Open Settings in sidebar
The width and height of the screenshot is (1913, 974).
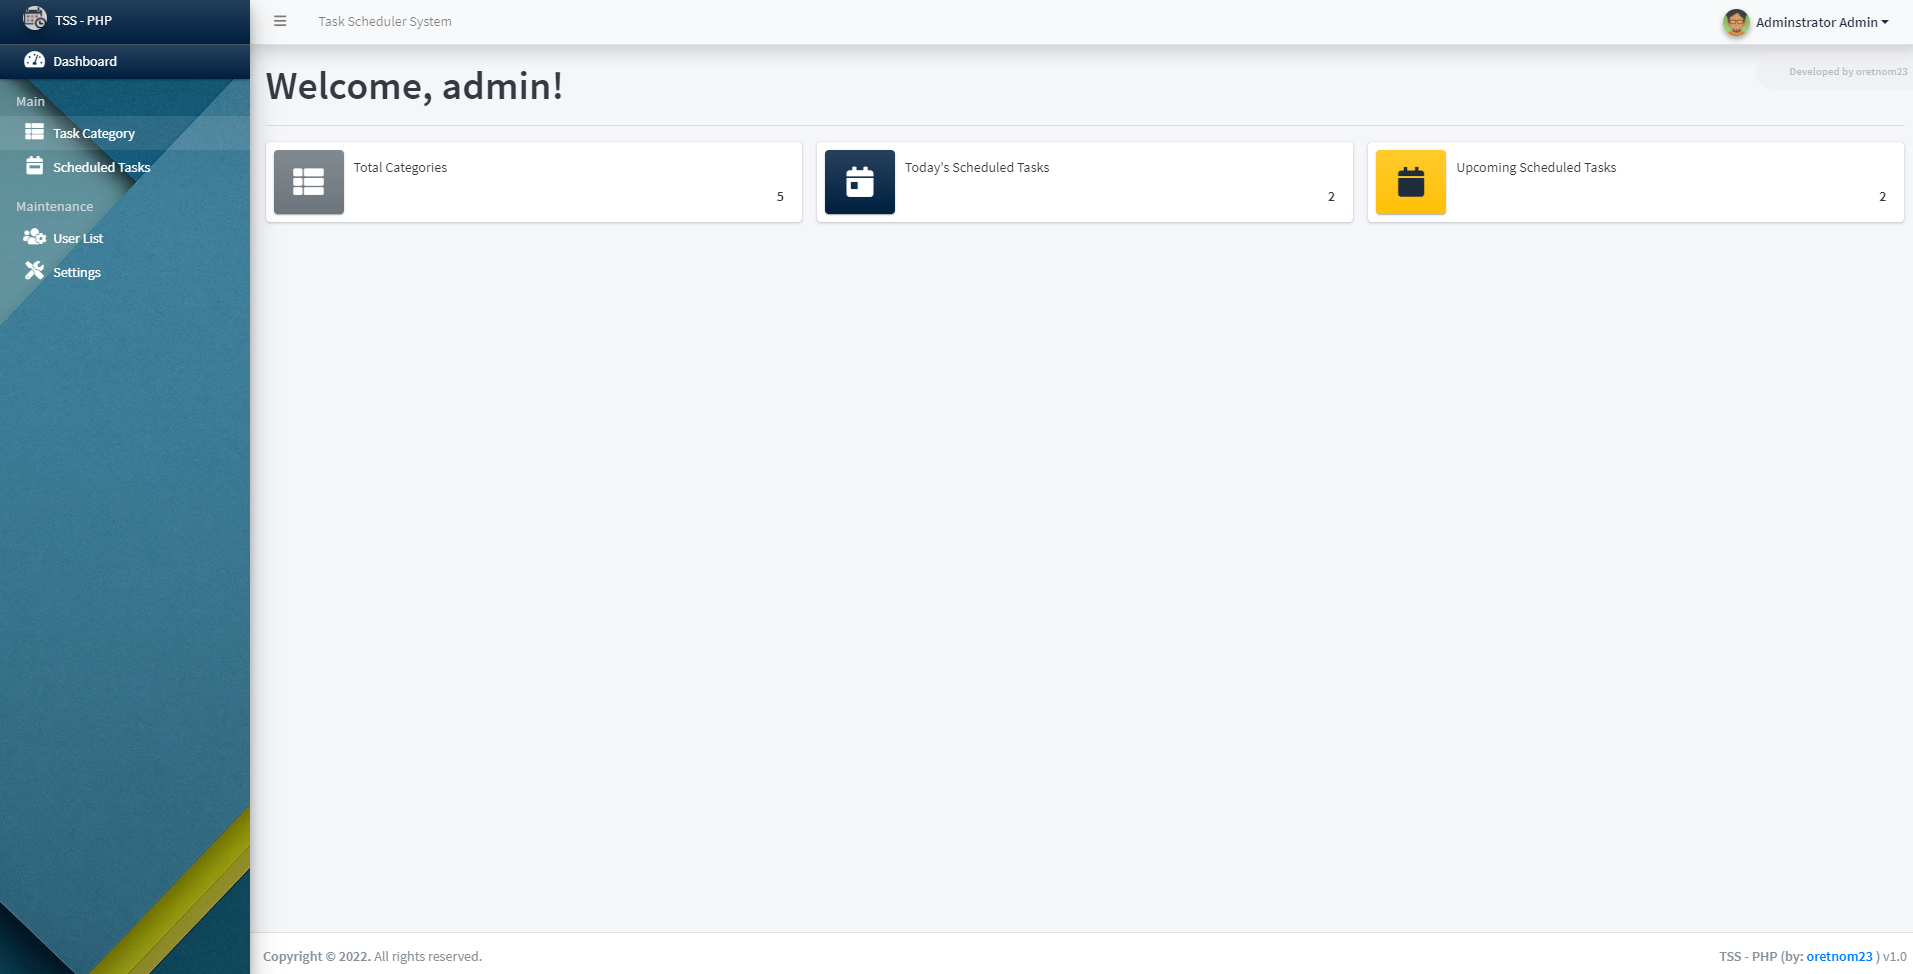[x=125, y=272]
